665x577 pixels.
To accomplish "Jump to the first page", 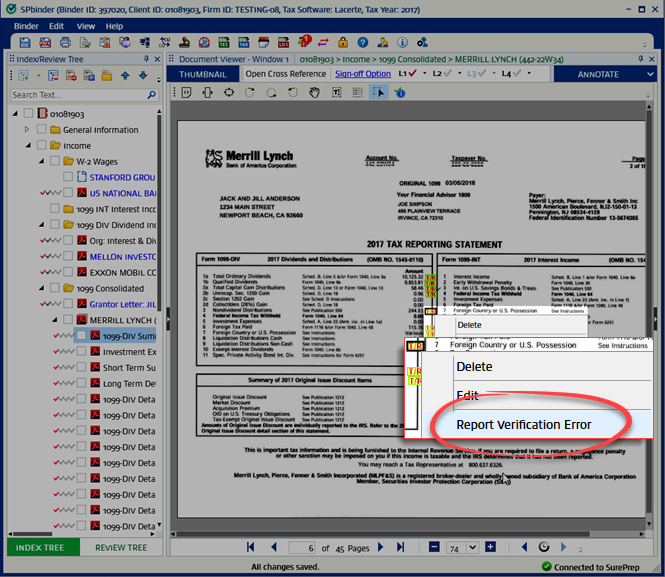I will tap(251, 547).
